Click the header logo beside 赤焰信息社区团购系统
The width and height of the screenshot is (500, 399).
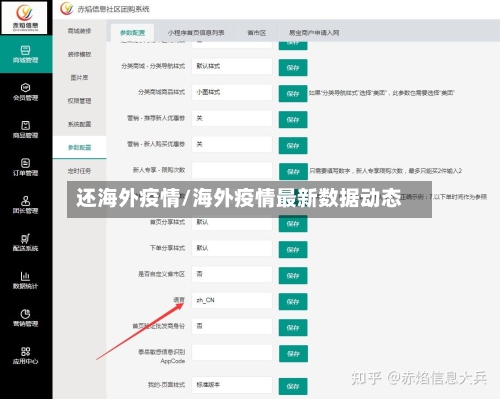(x=66, y=8)
